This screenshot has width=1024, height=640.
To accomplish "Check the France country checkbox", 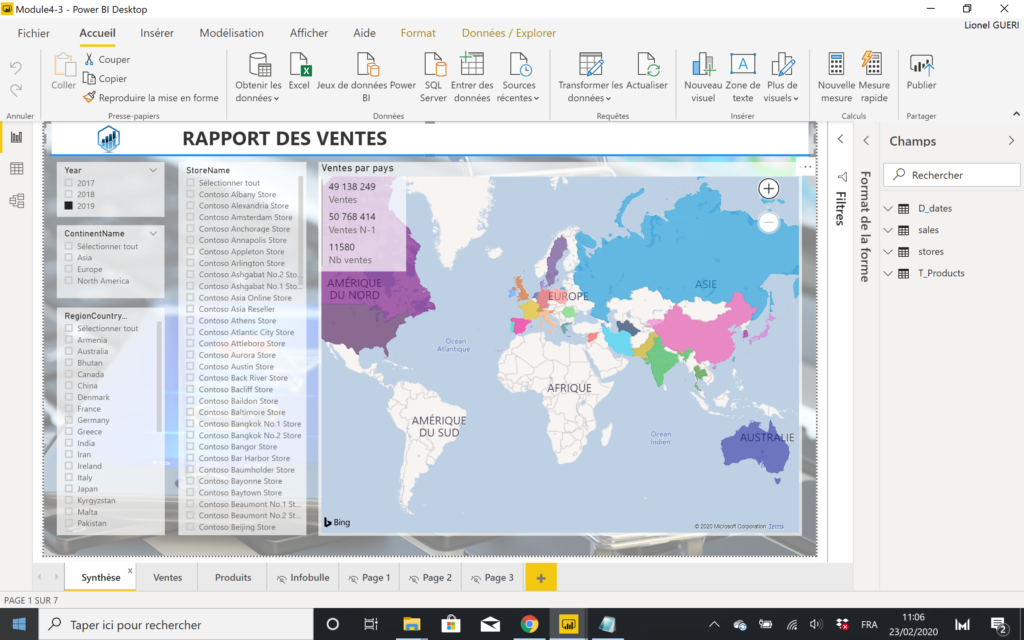I will click(x=69, y=408).
